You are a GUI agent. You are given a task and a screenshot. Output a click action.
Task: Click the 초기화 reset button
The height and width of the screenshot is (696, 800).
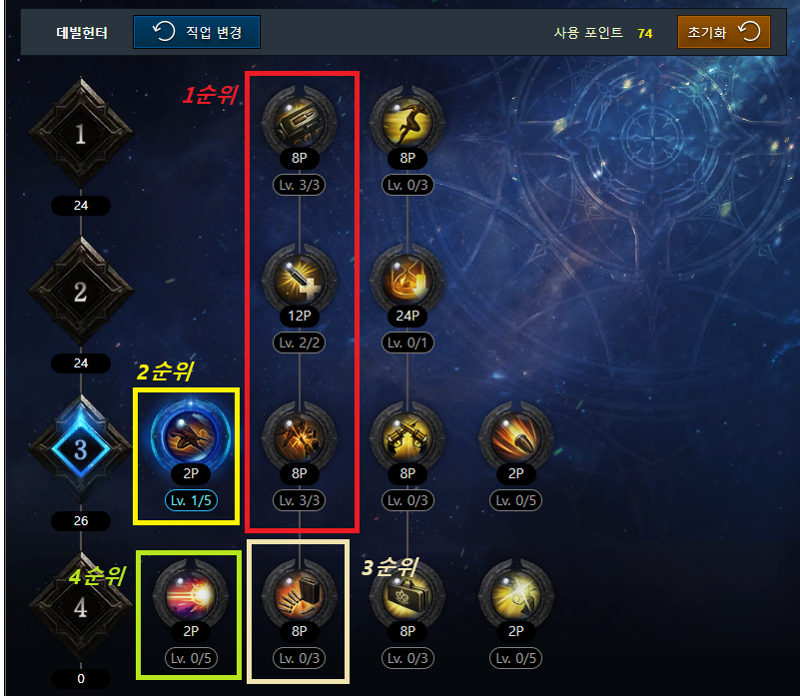pyautogui.click(x=723, y=32)
